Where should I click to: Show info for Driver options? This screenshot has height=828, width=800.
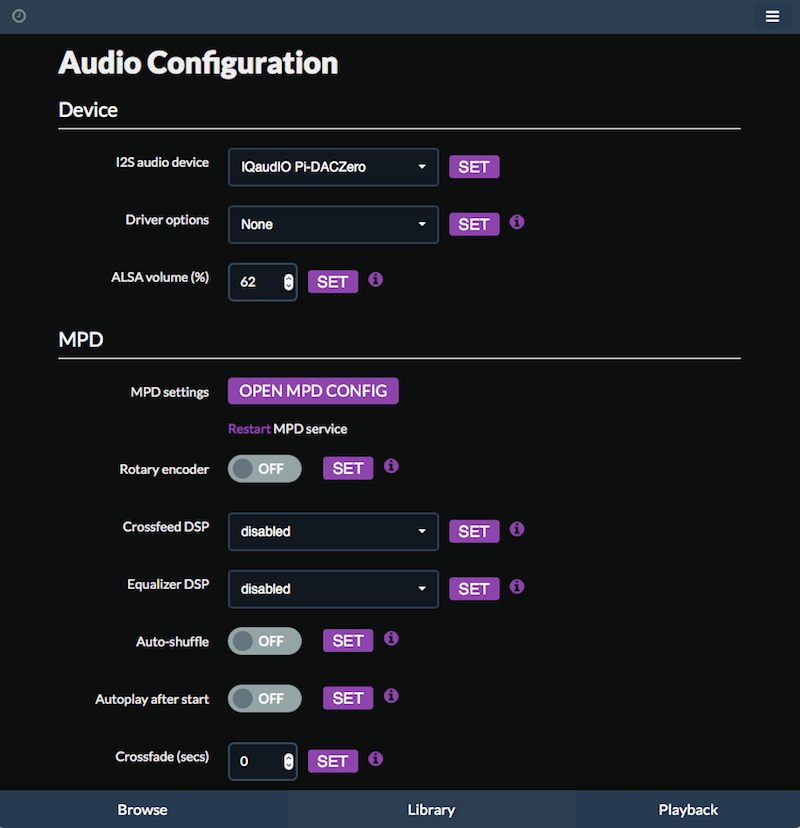[x=517, y=222]
